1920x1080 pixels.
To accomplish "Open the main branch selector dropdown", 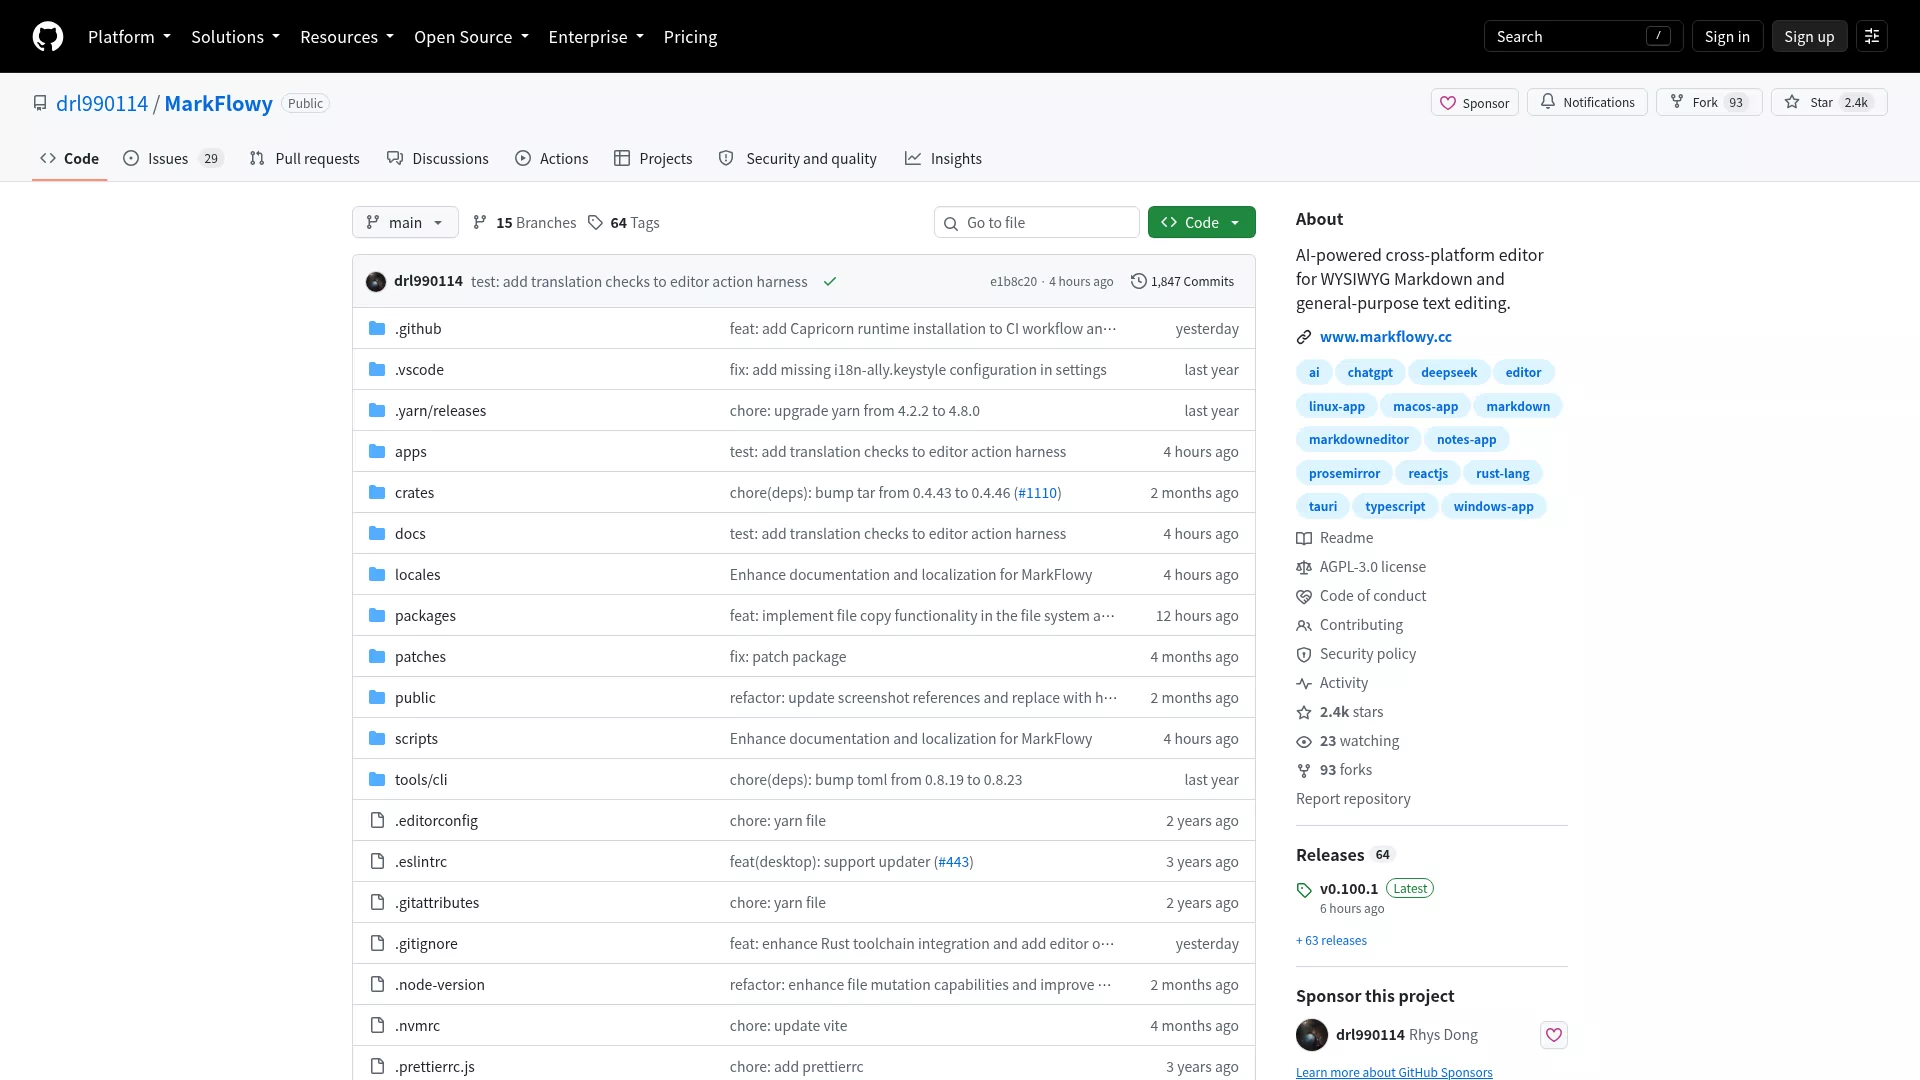I will [x=405, y=222].
